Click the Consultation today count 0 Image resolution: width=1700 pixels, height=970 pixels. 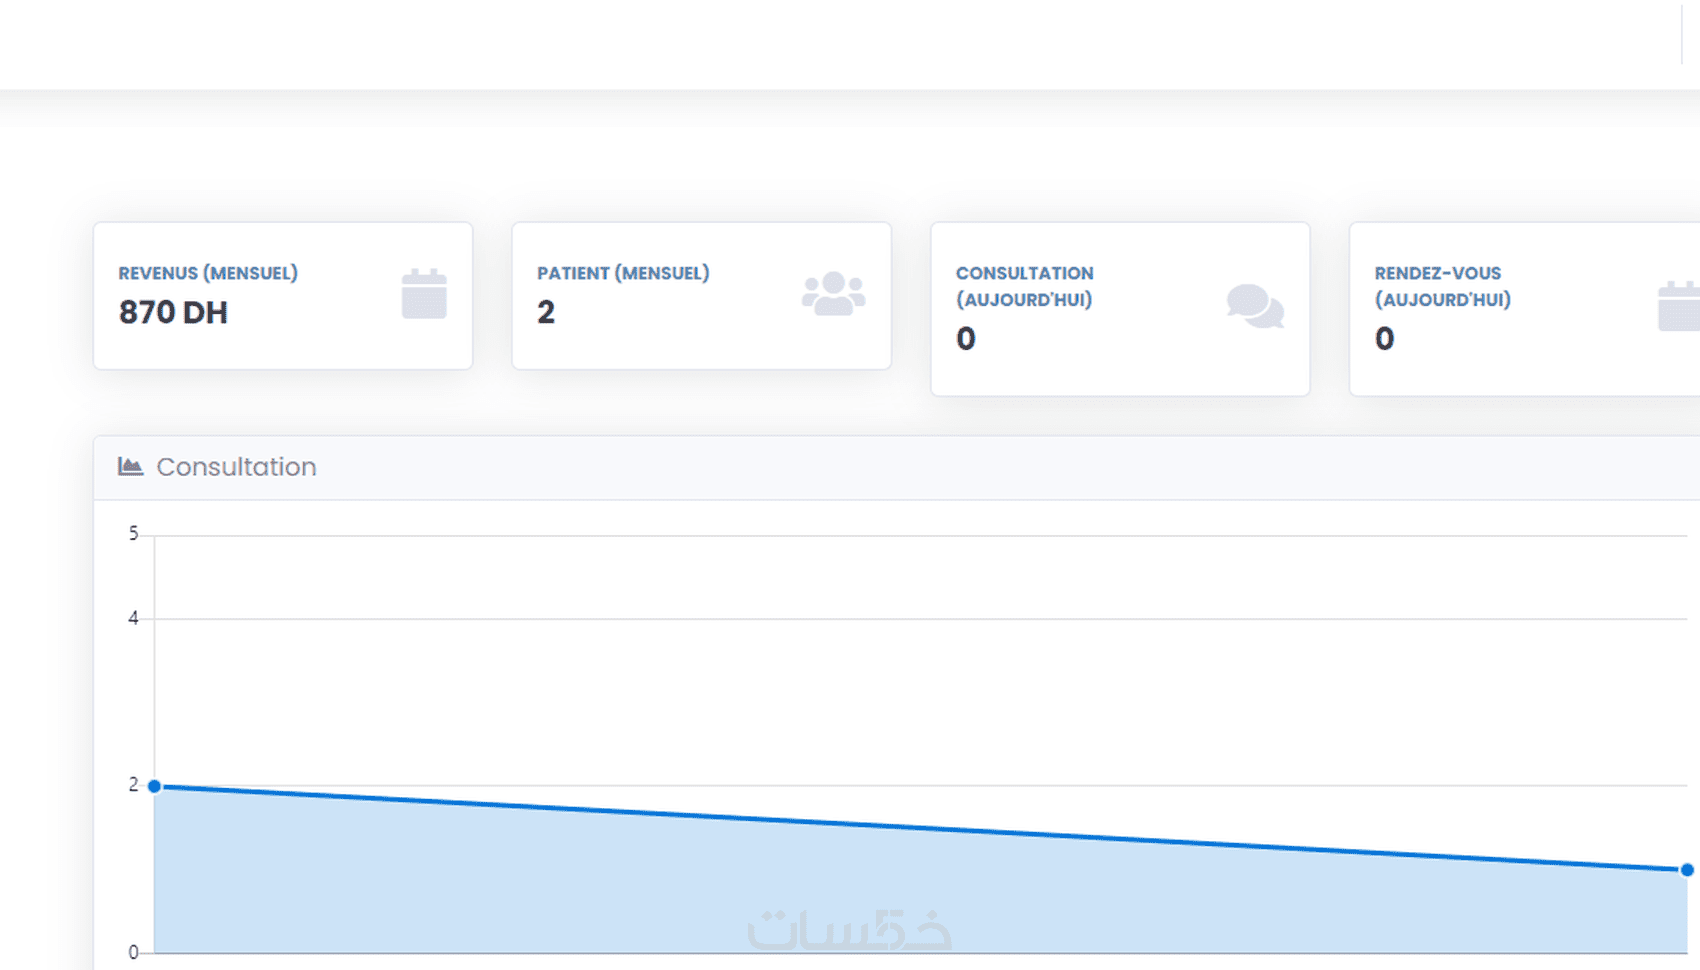tap(966, 339)
